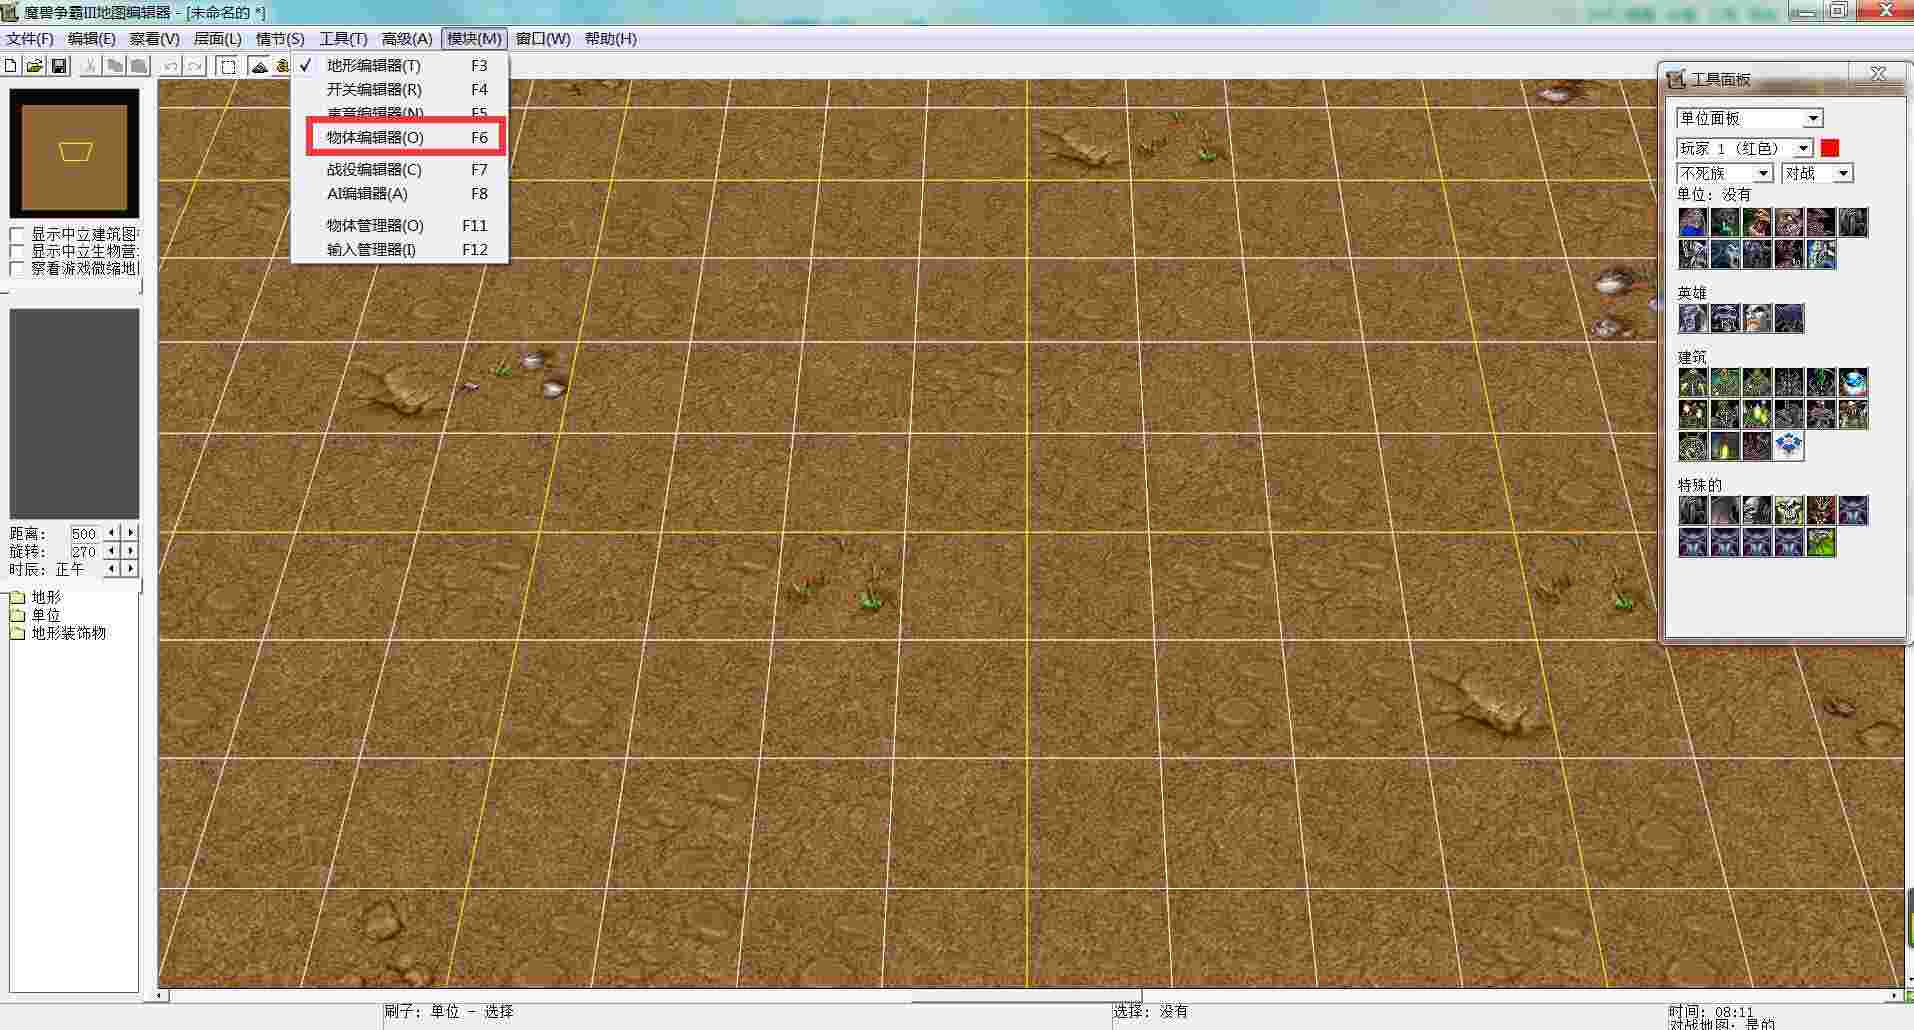Screen dimensions: 1914x1030
Task: Open the 工具(T) menu
Action: click(343, 39)
